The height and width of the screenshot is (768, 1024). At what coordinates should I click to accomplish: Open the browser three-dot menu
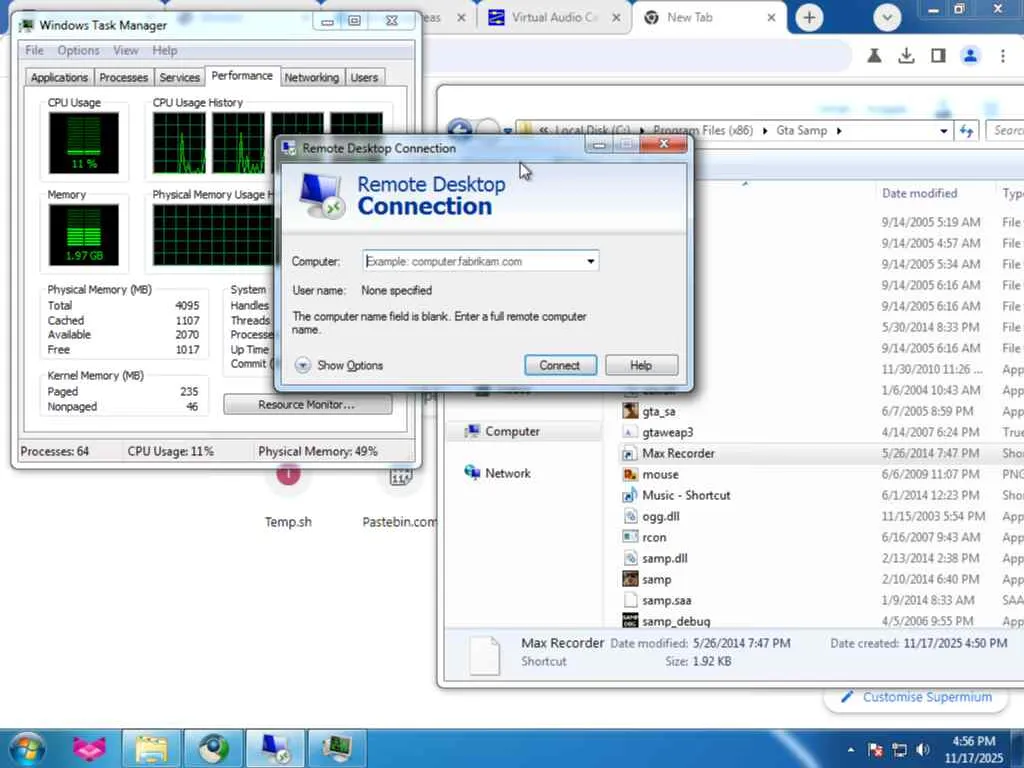pyautogui.click(x=1002, y=56)
